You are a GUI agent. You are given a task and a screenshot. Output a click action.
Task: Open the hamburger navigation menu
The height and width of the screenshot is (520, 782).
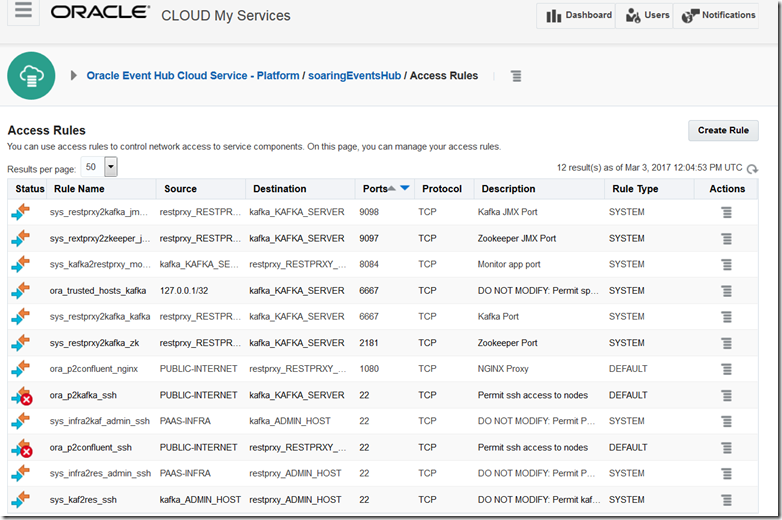point(24,12)
